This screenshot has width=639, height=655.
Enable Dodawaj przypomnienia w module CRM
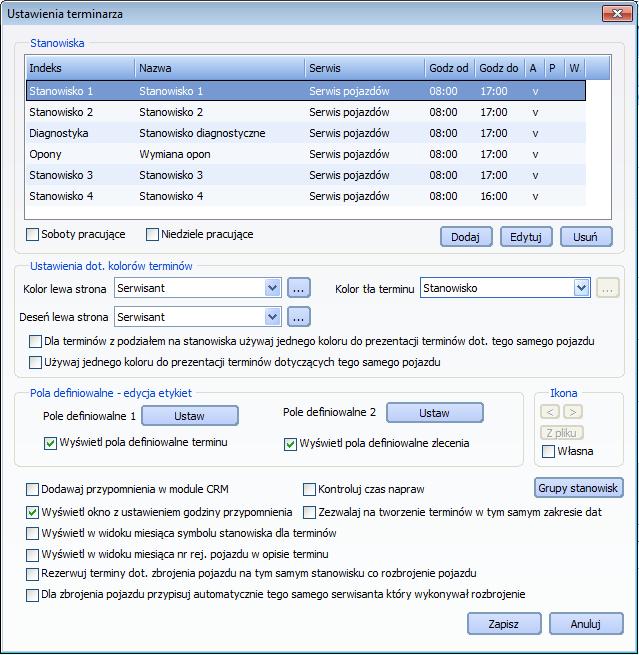[32, 489]
